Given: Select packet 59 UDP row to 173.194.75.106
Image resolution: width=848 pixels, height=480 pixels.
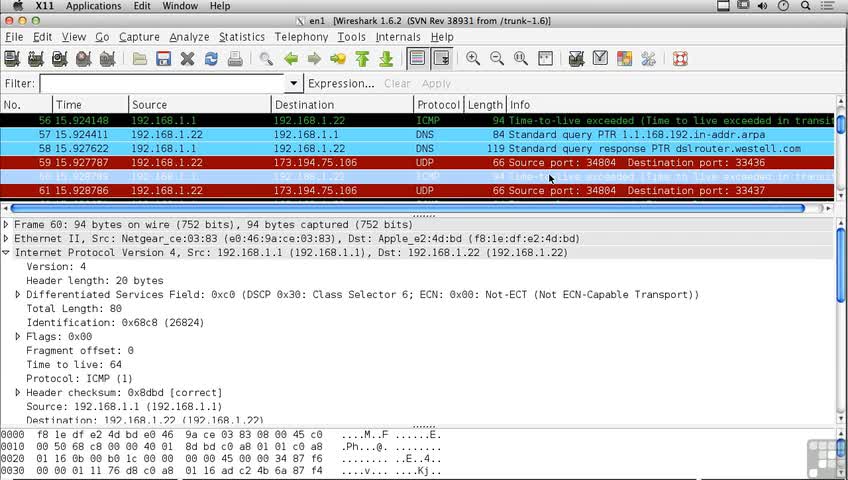Looking at the screenshot, I should [418, 163].
